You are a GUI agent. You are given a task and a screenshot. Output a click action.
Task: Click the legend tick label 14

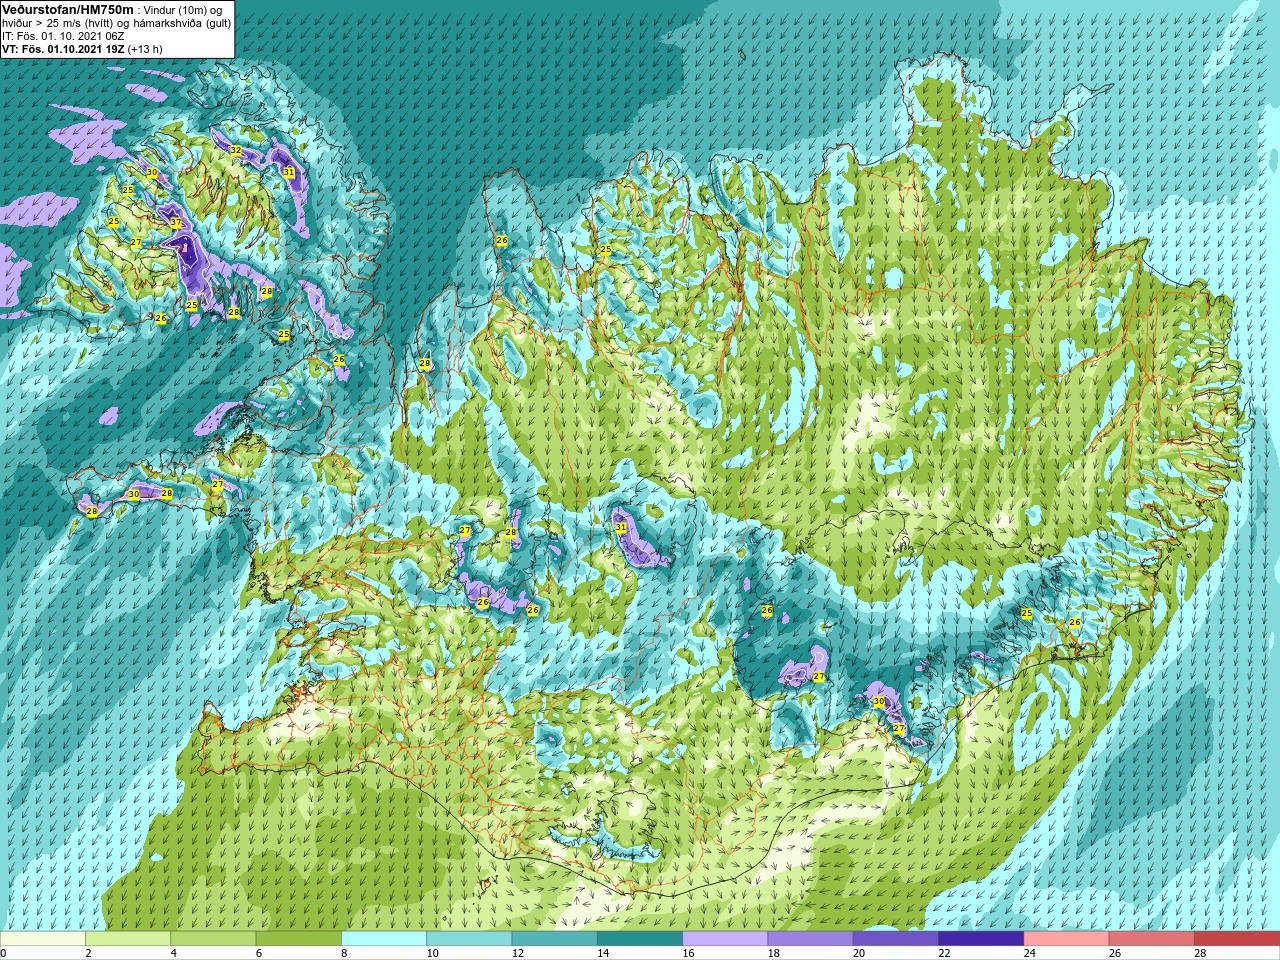[603, 954]
